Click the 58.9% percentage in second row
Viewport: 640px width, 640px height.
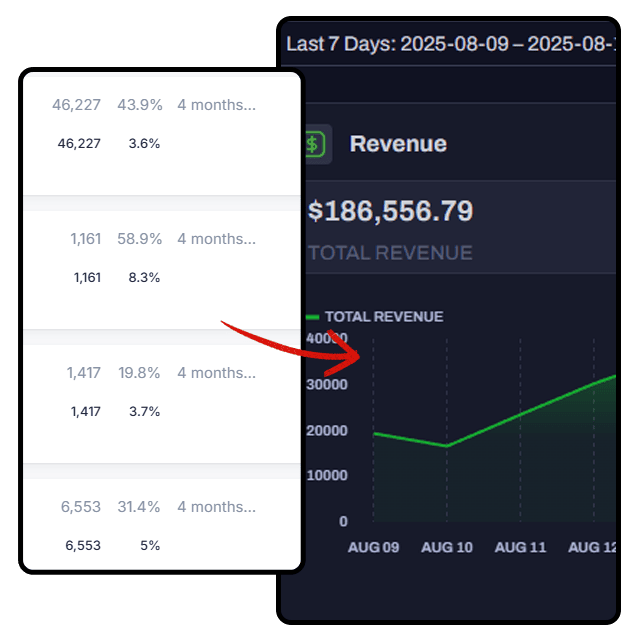(x=139, y=239)
